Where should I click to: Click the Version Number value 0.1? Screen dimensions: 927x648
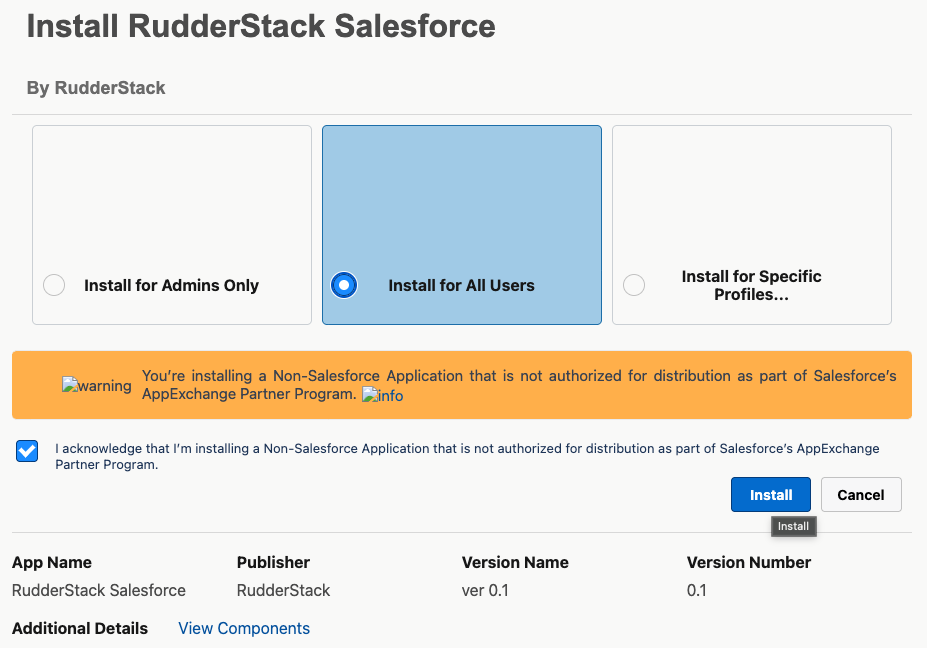(696, 590)
